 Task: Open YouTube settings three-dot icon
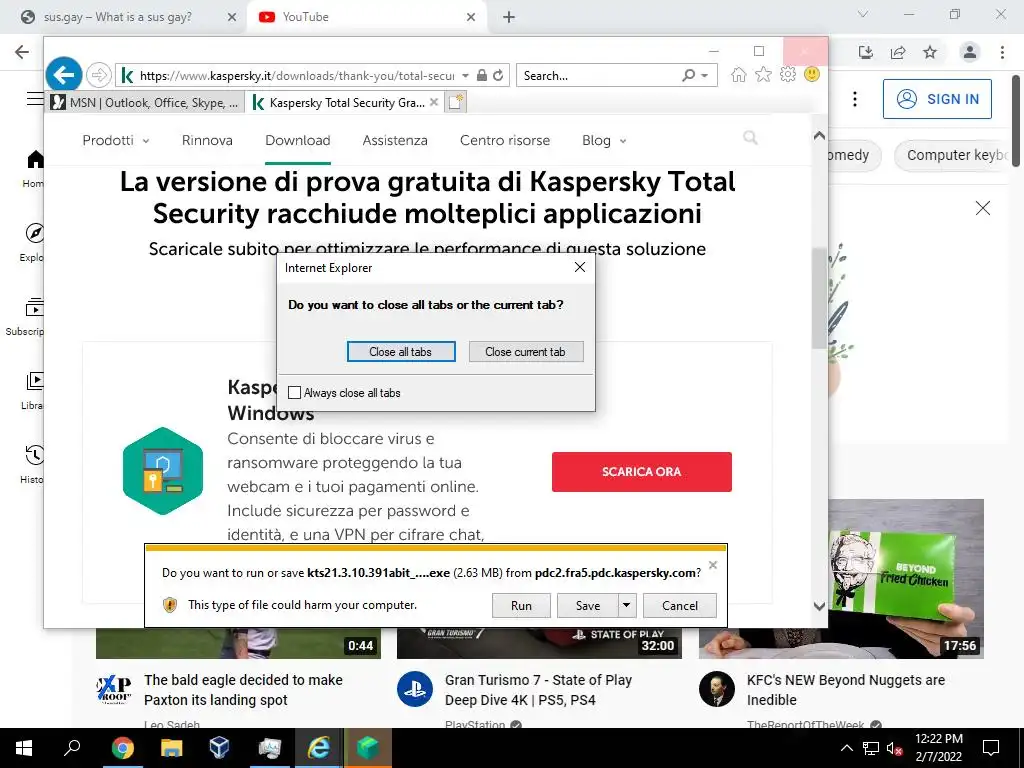(x=855, y=99)
